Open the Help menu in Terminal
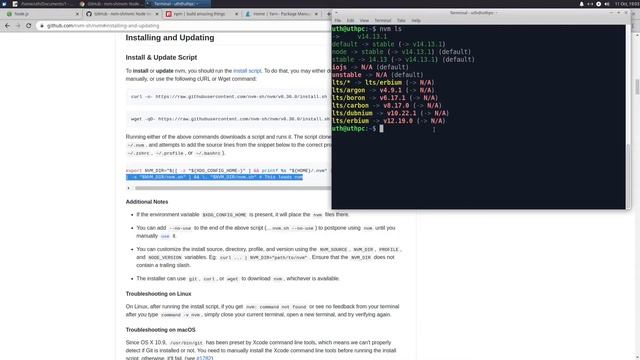Screen dimensions: 640x360 [416, 20]
